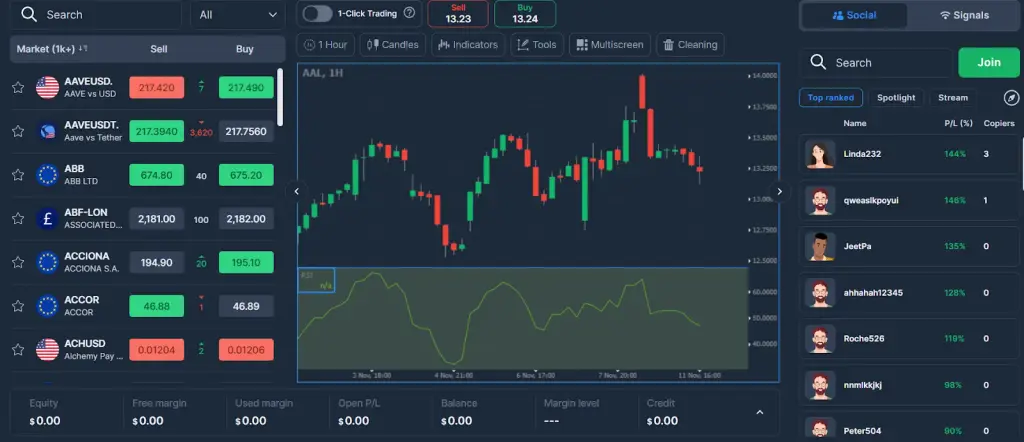Click ACCIONA buy price 195.10
Screen dimensions: 1024x442
[x=246, y=262]
